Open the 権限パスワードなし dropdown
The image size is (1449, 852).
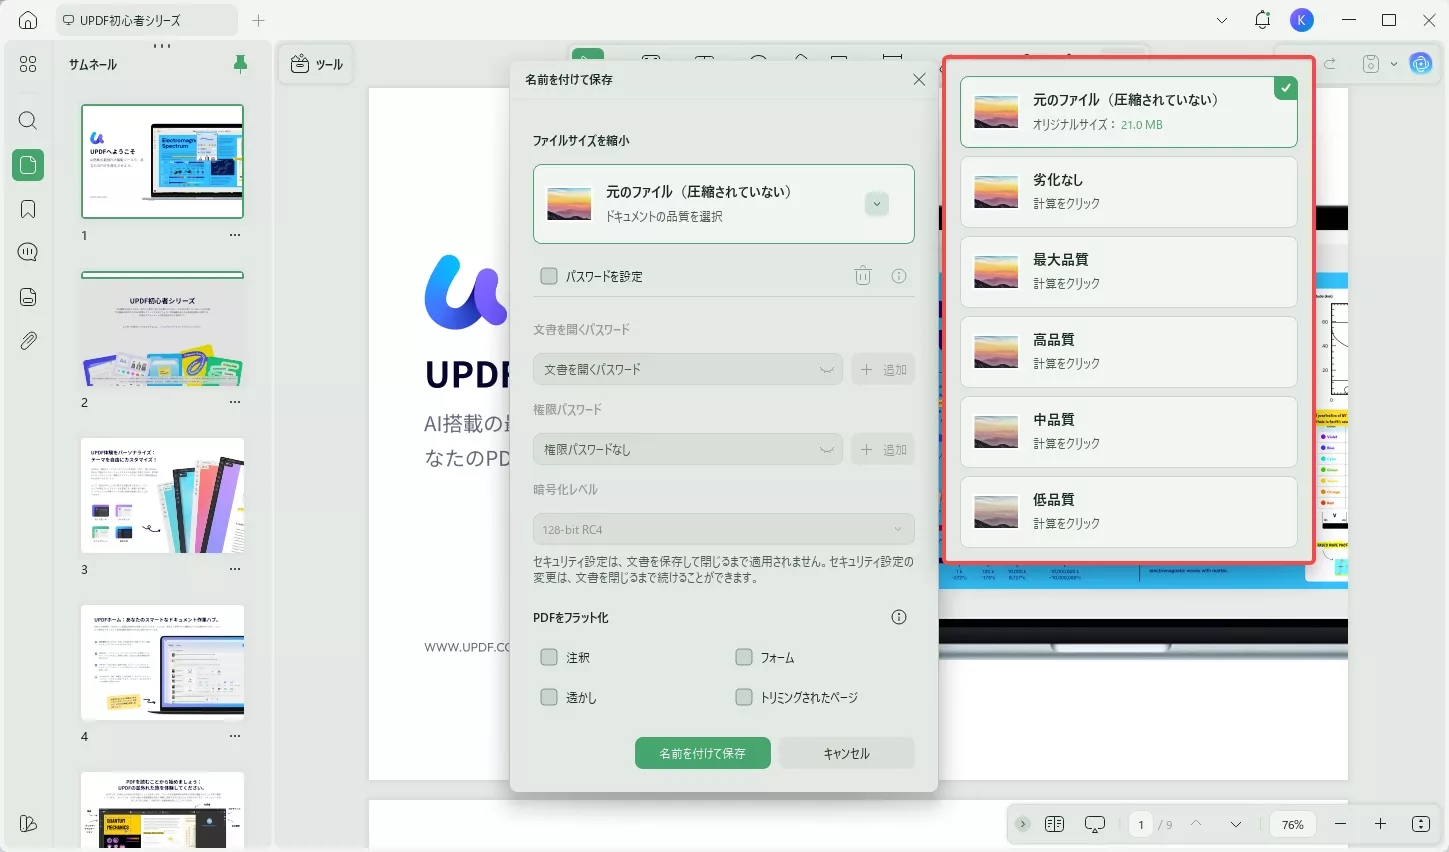click(x=688, y=450)
